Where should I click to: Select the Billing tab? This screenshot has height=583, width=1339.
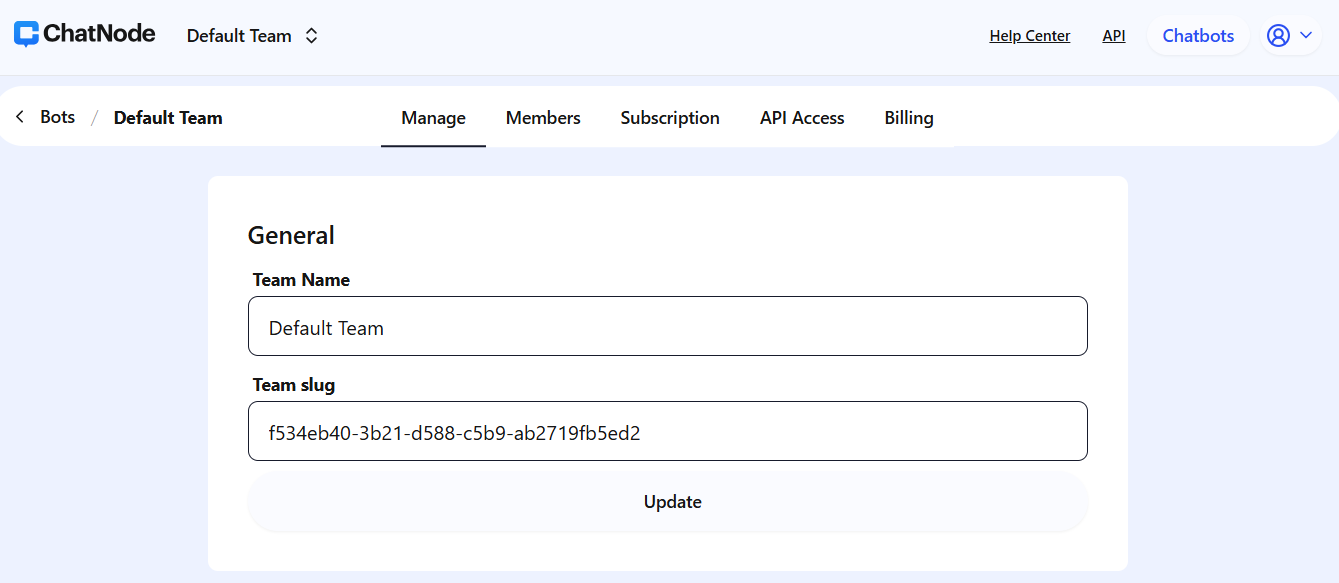pyautogui.click(x=909, y=118)
